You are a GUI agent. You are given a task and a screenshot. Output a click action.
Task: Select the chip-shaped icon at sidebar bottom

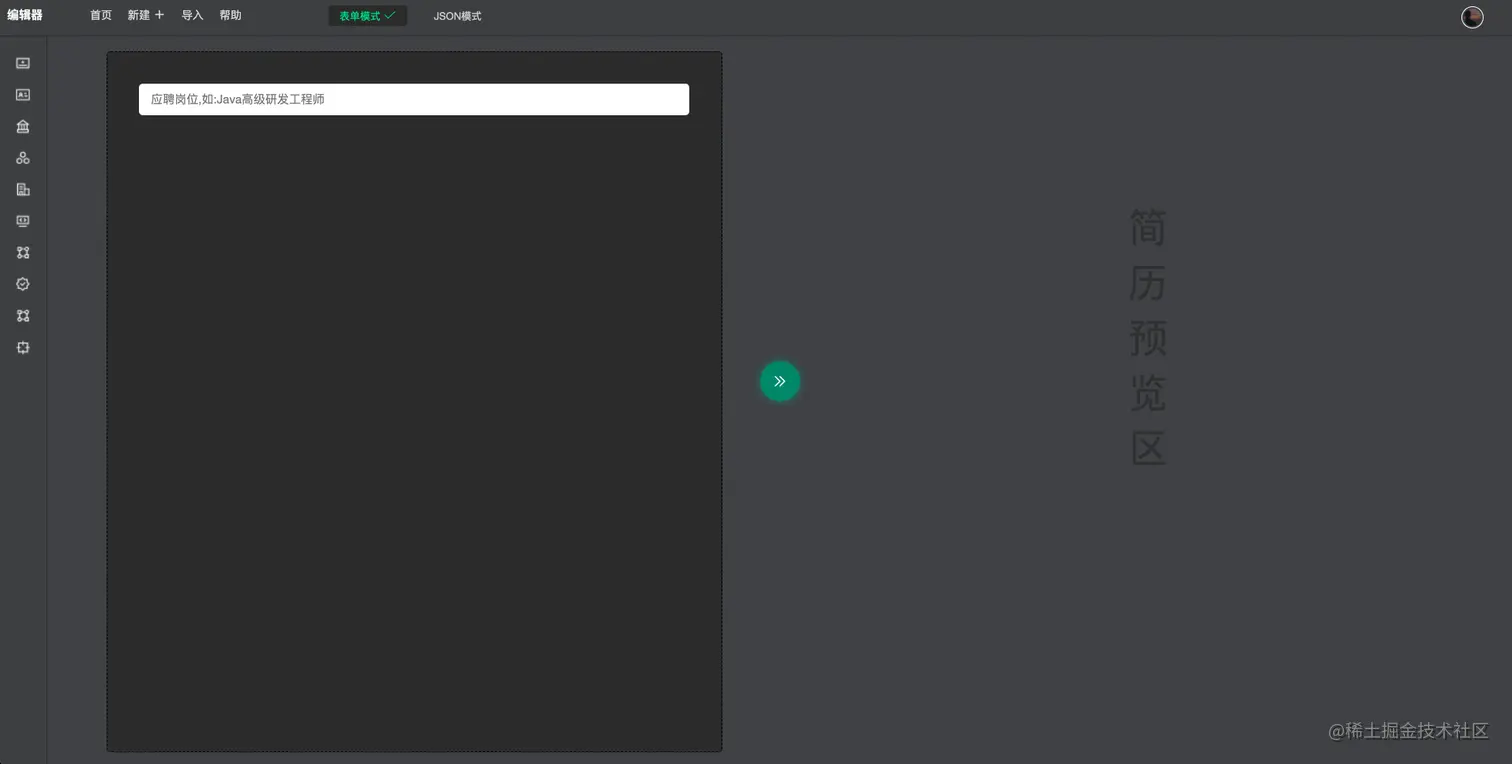tap(23, 347)
